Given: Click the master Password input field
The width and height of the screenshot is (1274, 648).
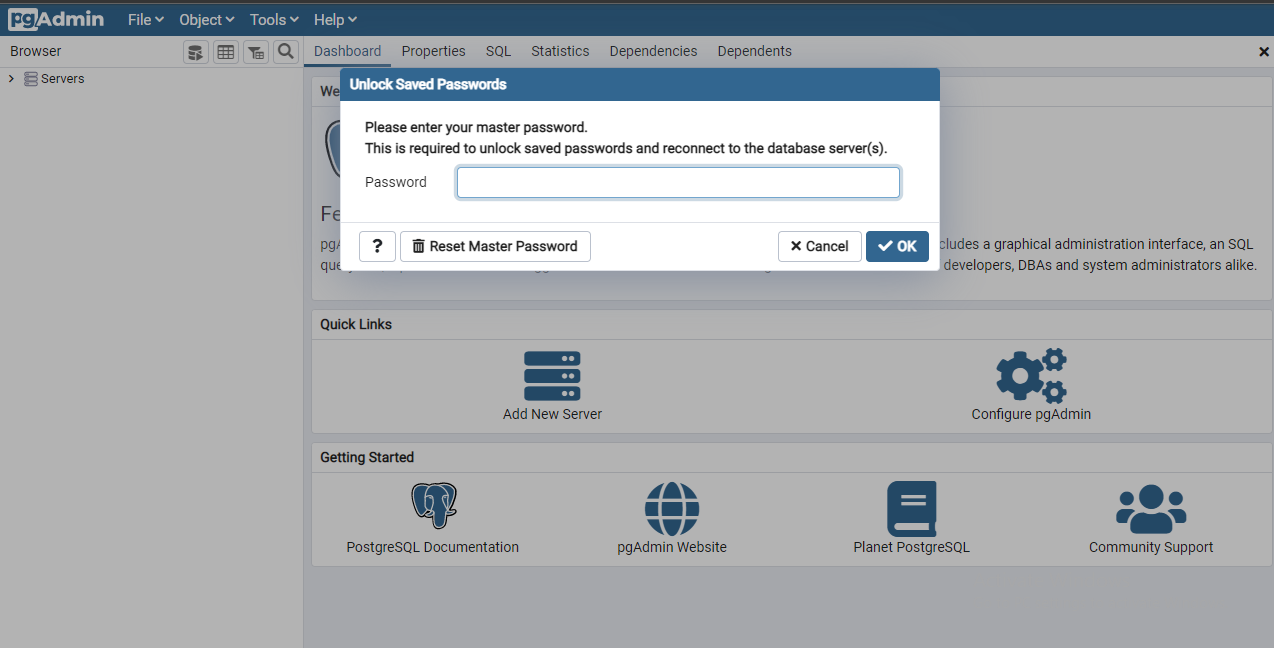Looking at the screenshot, I should 678,182.
